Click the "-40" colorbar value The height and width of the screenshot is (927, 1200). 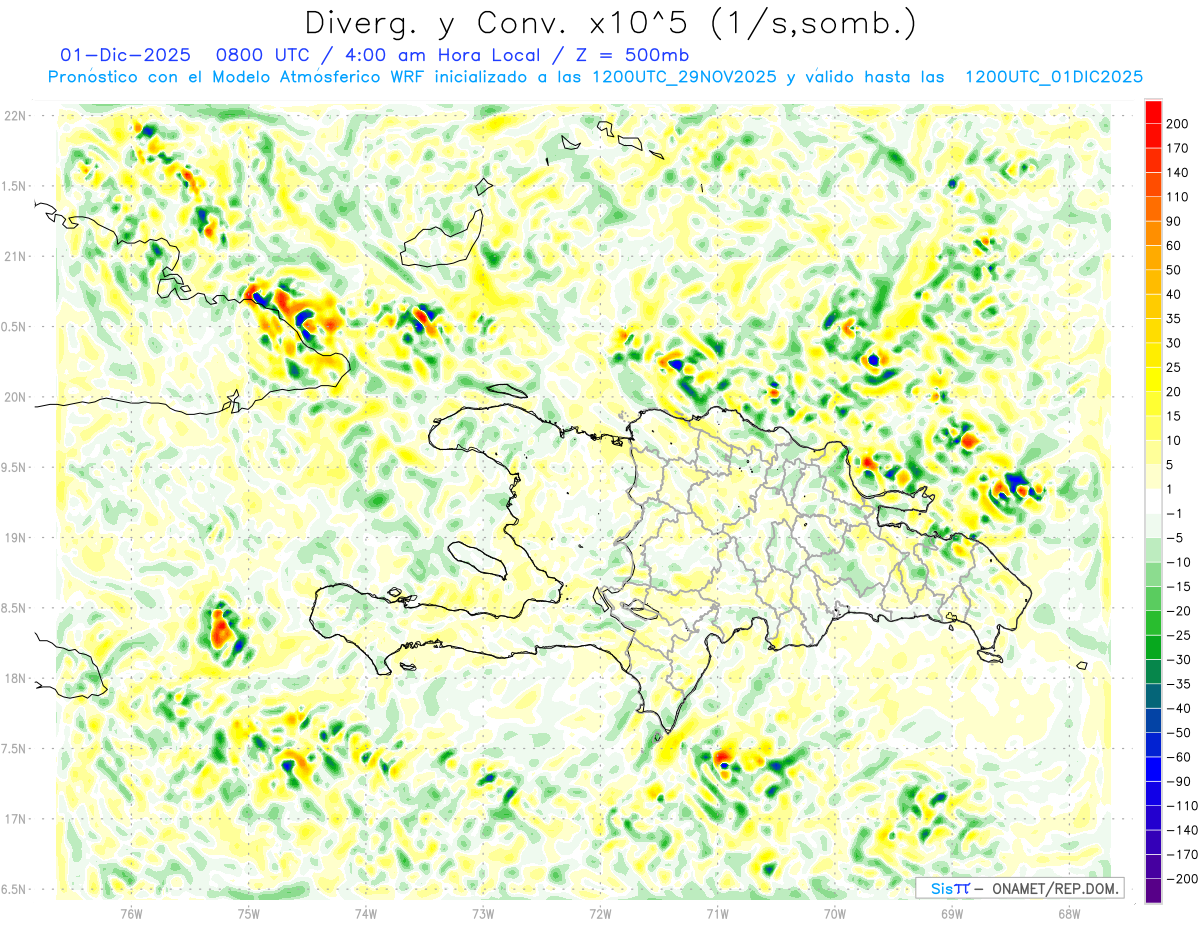point(1178,708)
